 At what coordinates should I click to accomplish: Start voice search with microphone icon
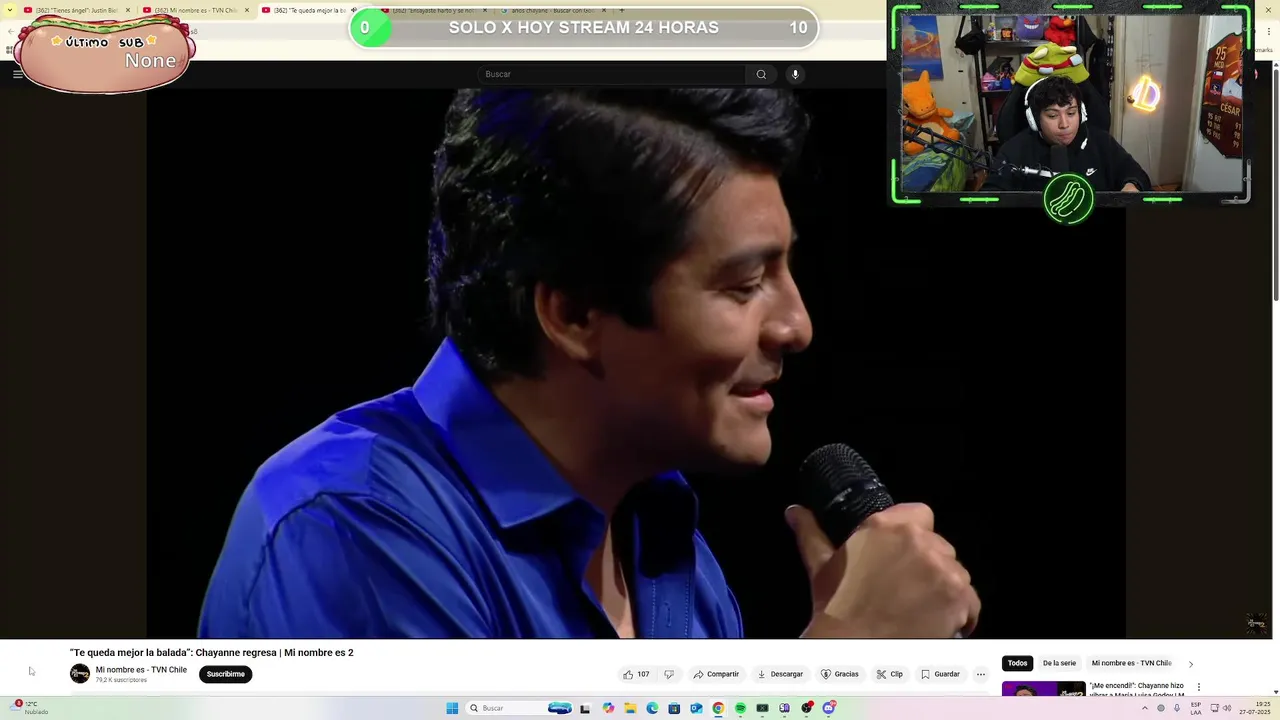pyautogui.click(x=795, y=74)
